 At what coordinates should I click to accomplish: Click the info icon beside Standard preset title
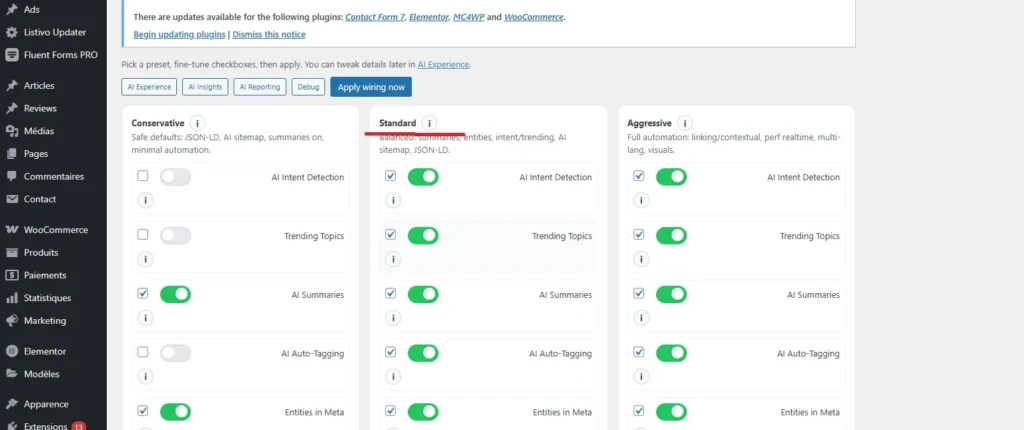(x=429, y=123)
